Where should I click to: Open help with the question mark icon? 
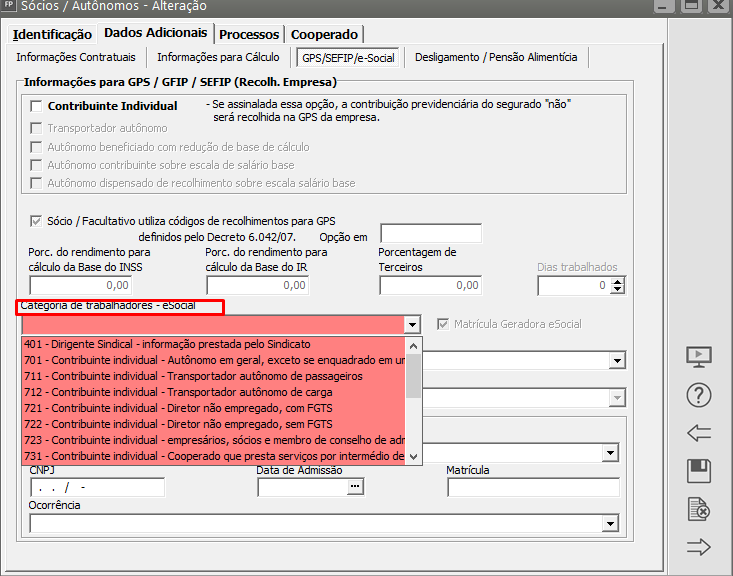pyautogui.click(x=699, y=395)
